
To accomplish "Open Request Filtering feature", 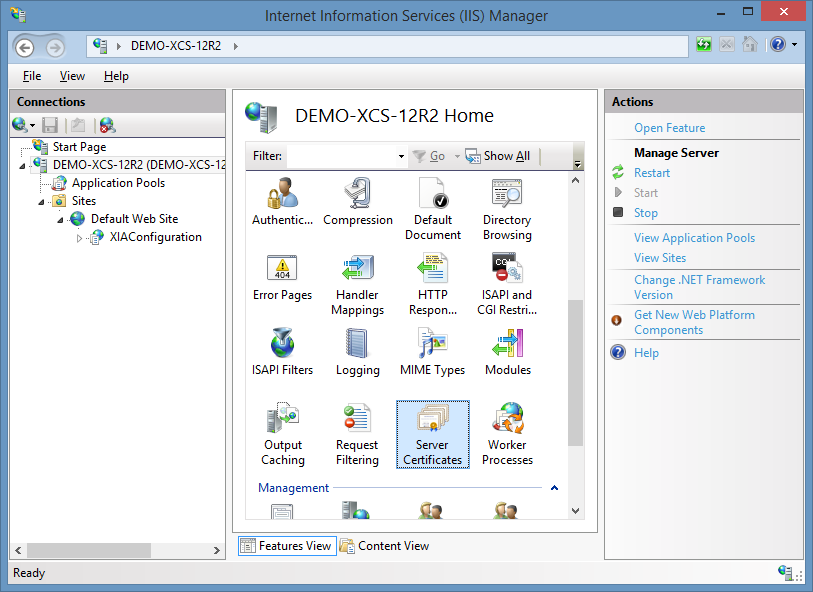I will 358,434.
